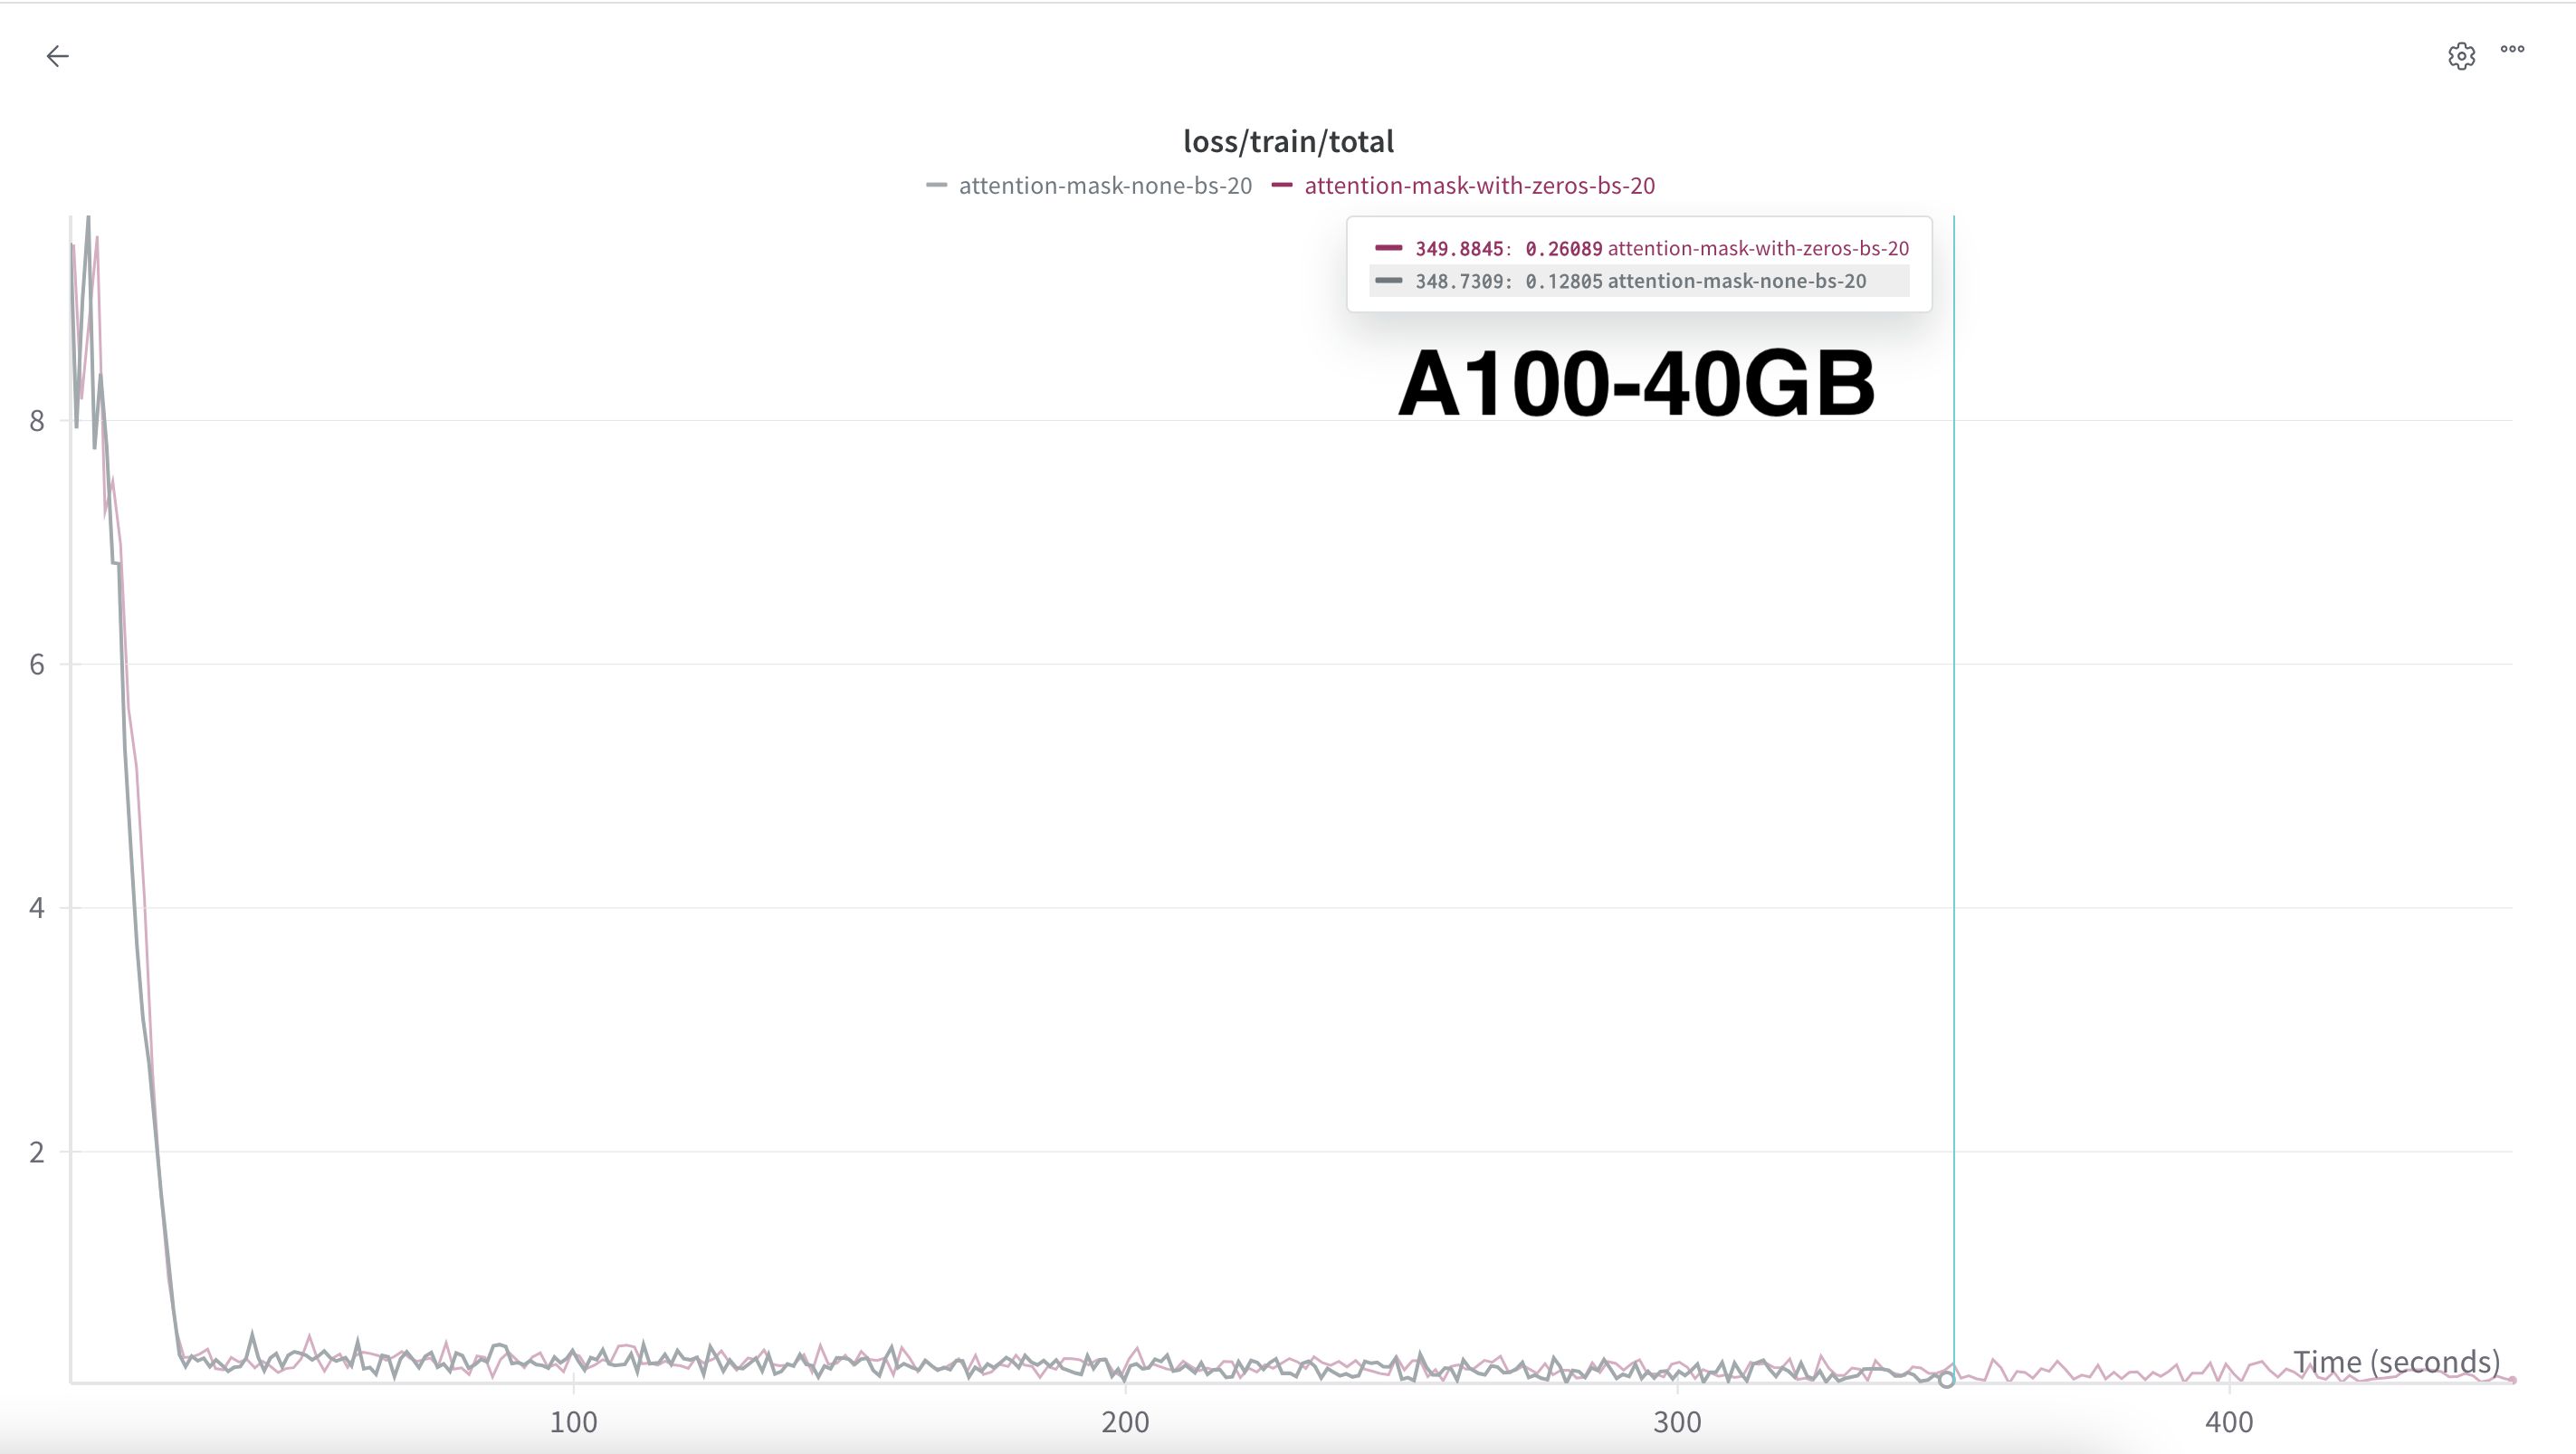Open the chart settings gear
The height and width of the screenshot is (1454, 2576).
click(2461, 56)
